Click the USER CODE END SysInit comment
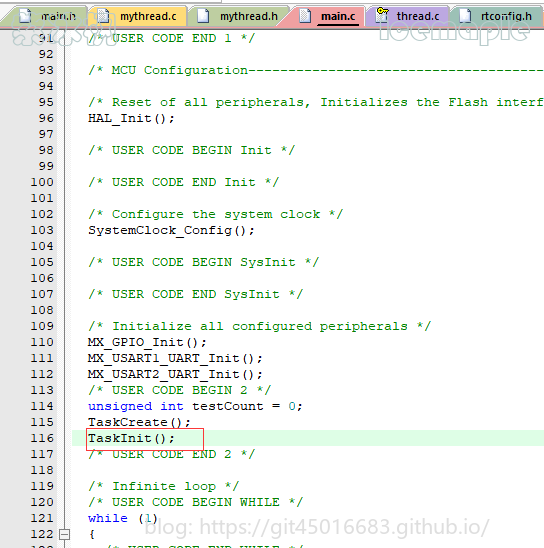Viewport: 544px width, 548px height. pyautogui.click(x=195, y=294)
